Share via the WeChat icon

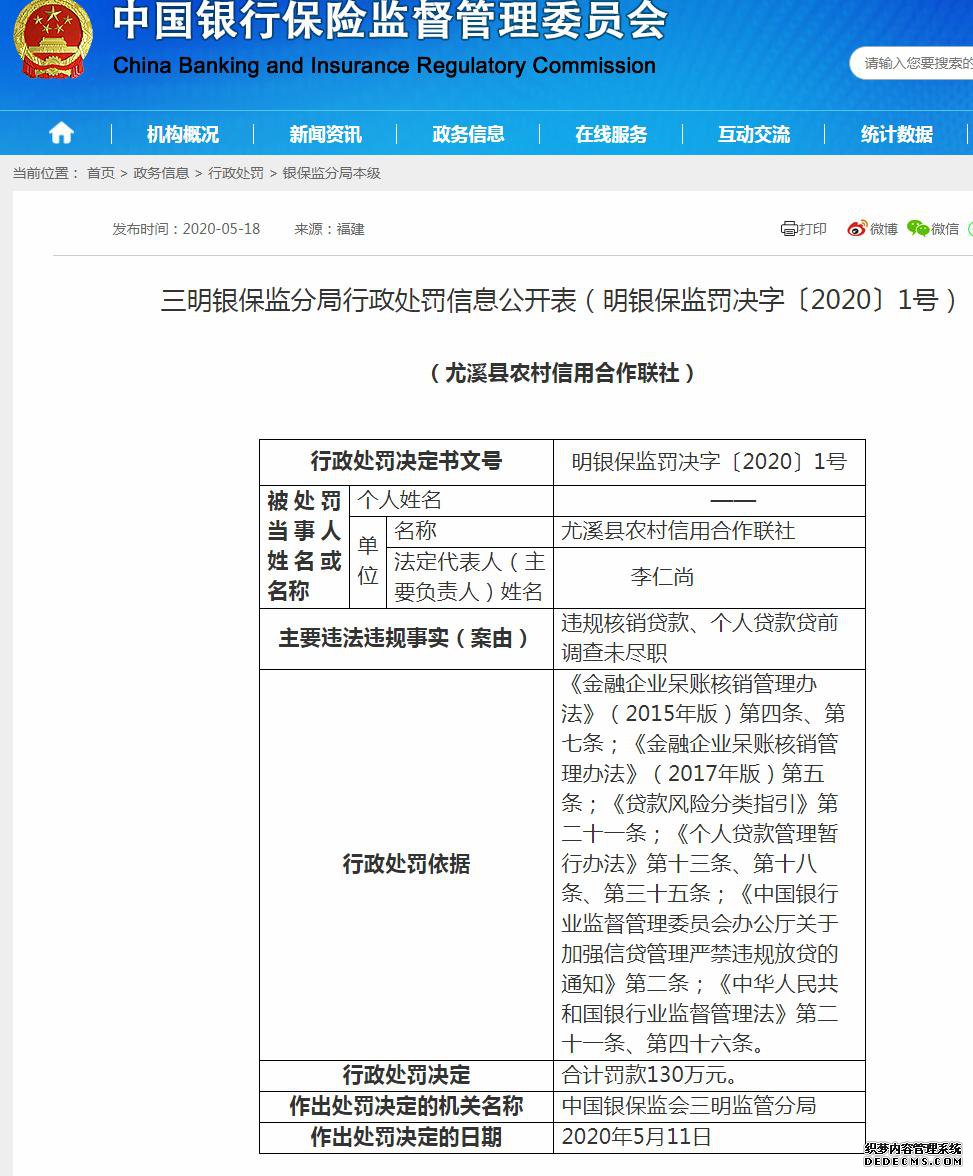coord(917,229)
